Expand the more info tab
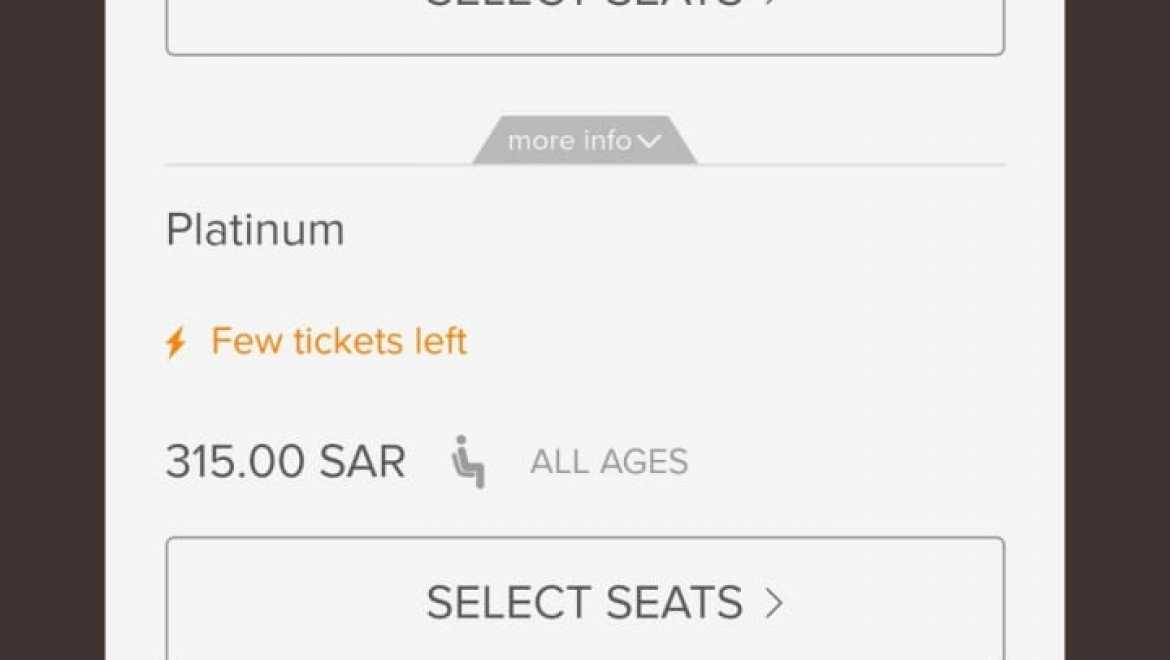1170x660 pixels. (585, 140)
